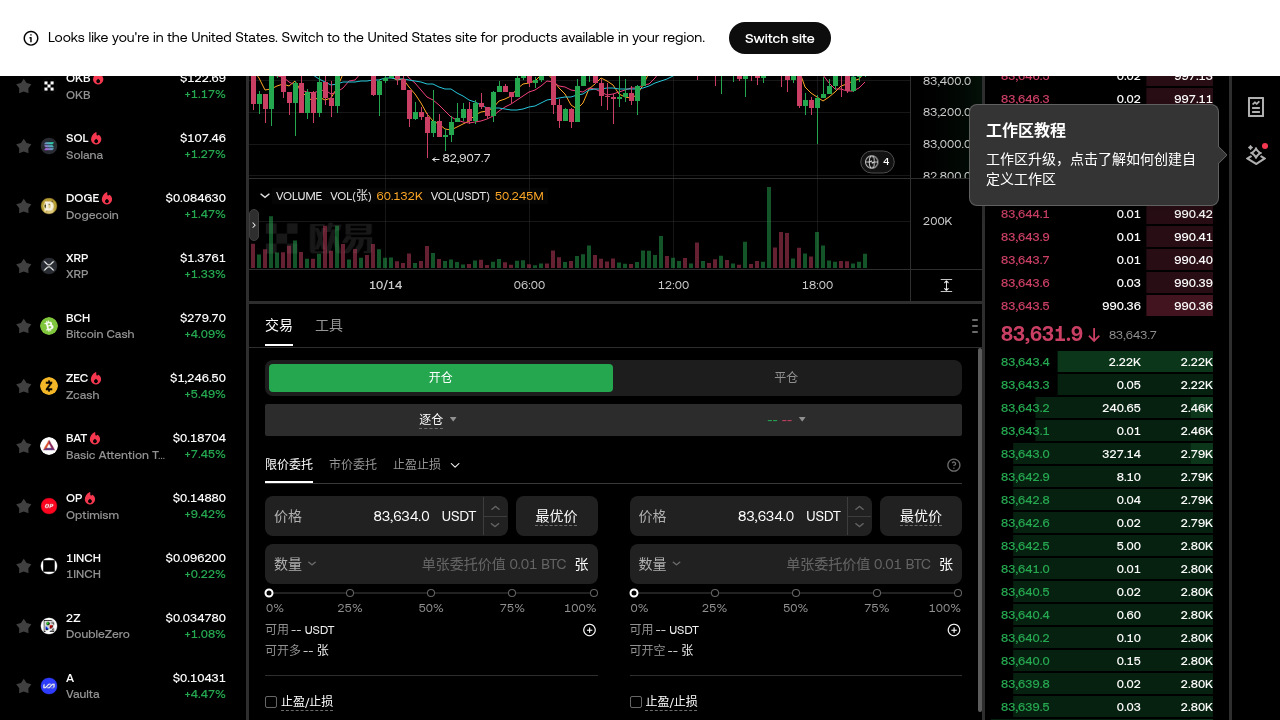1280x720 pixels.
Task: Click the short-side quantity input field
Action: point(796,564)
